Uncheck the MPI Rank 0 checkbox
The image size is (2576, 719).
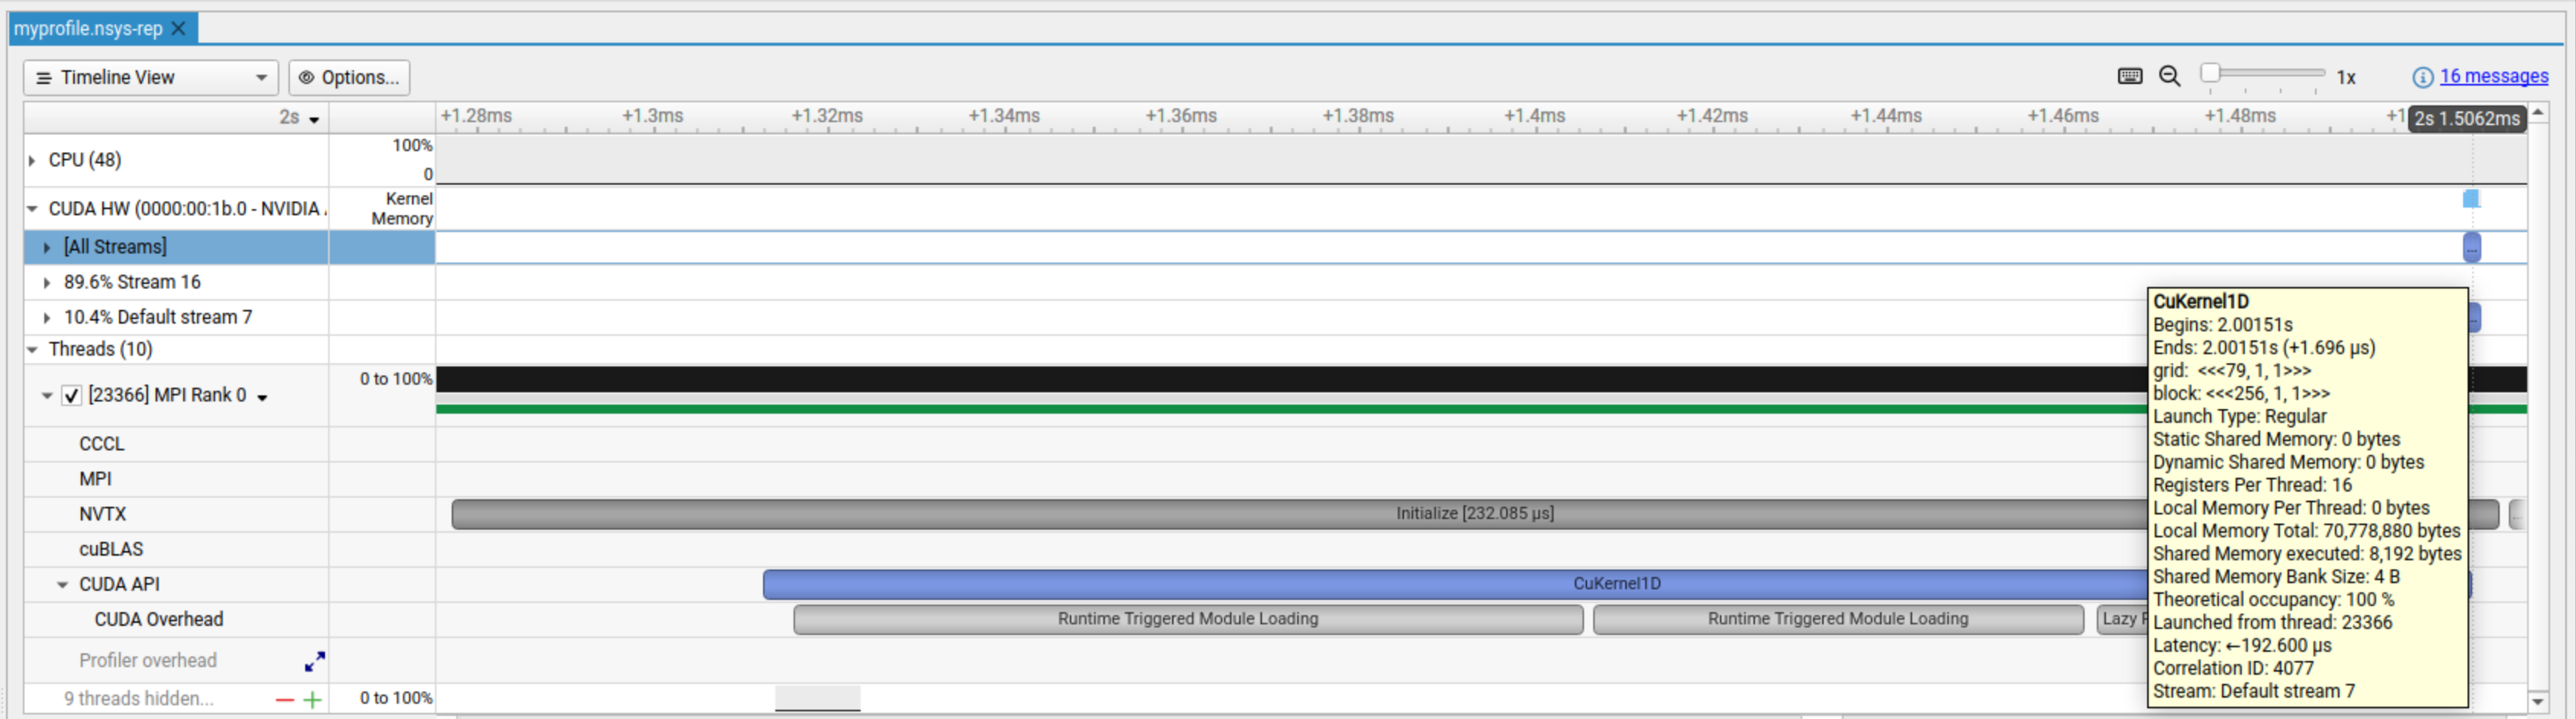pyautogui.click(x=71, y=395)
